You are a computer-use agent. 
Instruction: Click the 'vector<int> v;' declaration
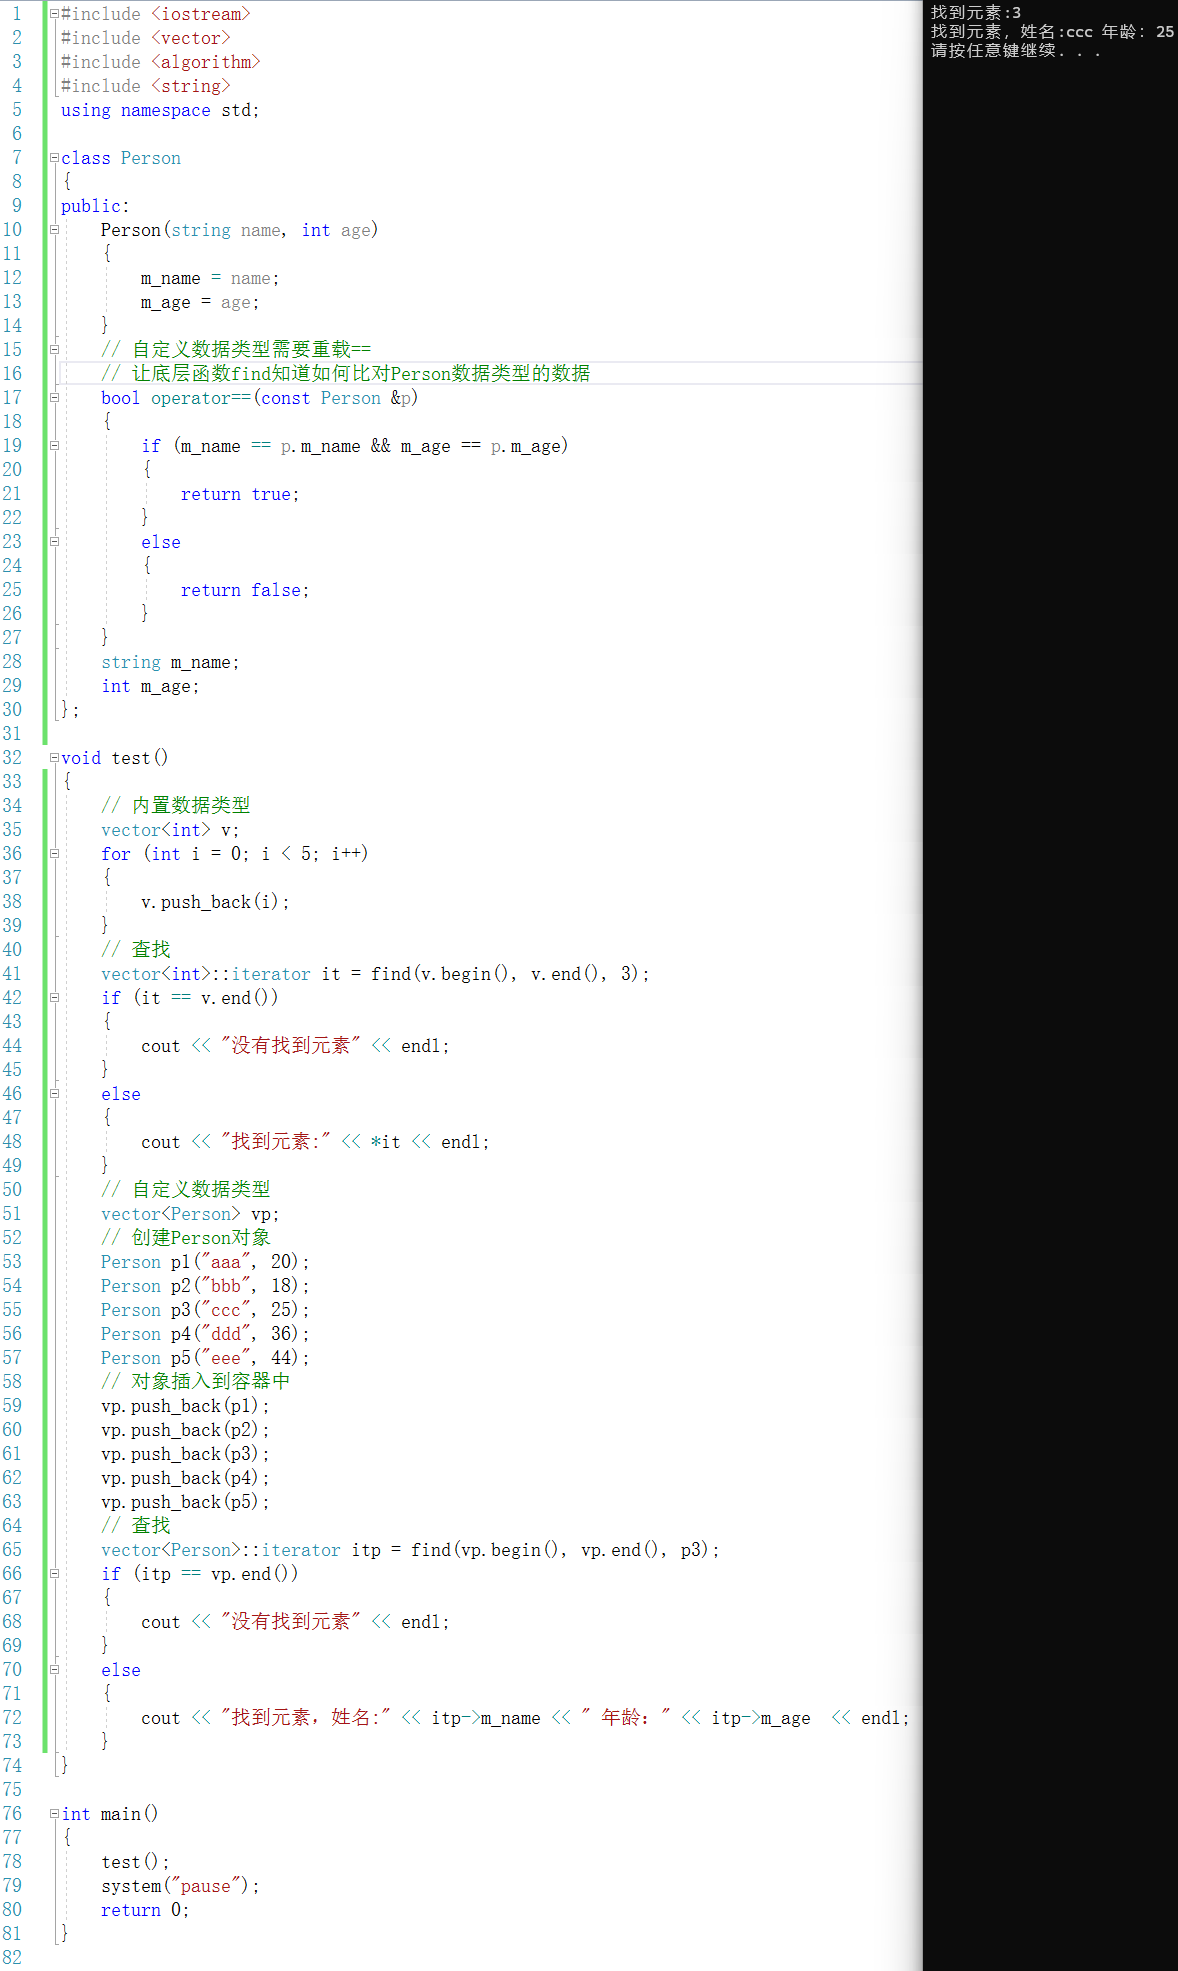(x=170, y=830)
